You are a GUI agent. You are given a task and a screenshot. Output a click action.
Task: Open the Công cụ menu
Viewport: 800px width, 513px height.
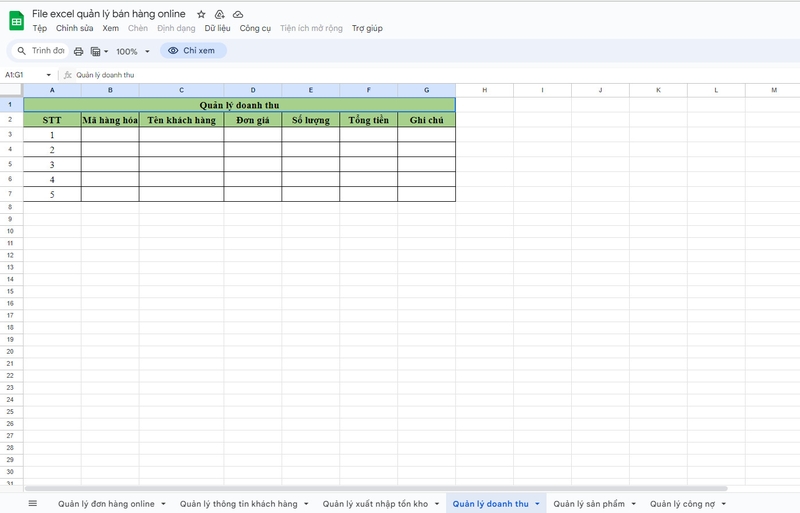pos(255,28)
